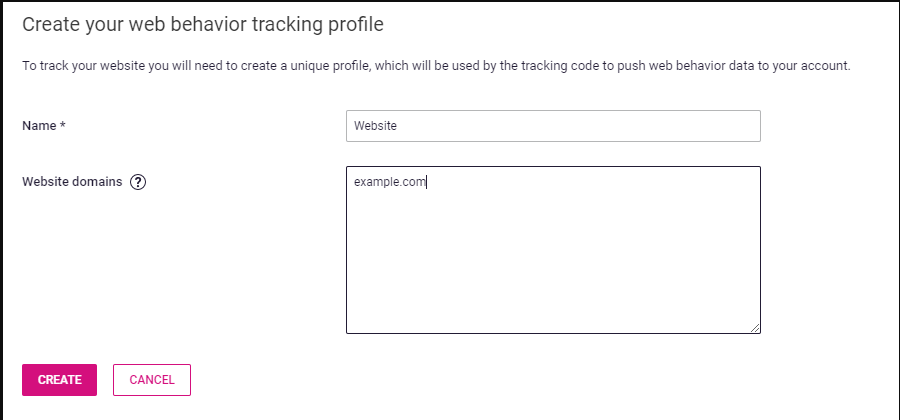Click the word 'domains' in the field label
This screenshot has width=900, height=420.
click(101, 182)
